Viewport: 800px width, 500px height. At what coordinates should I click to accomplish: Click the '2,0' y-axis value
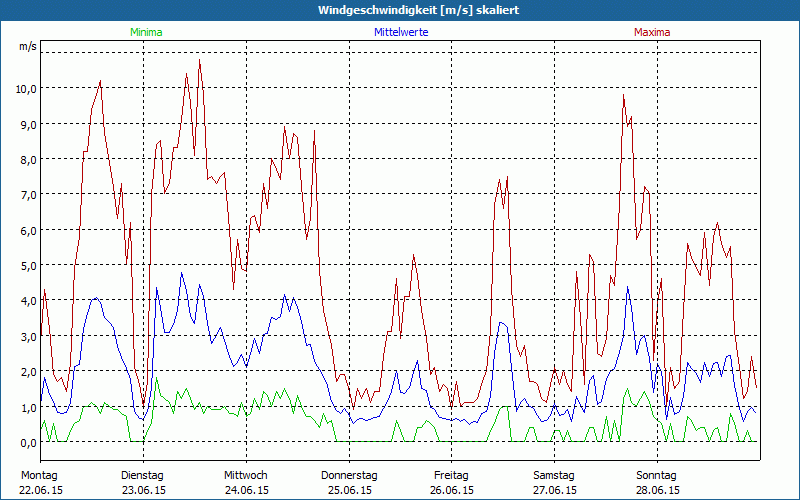(x=29, y=371)
